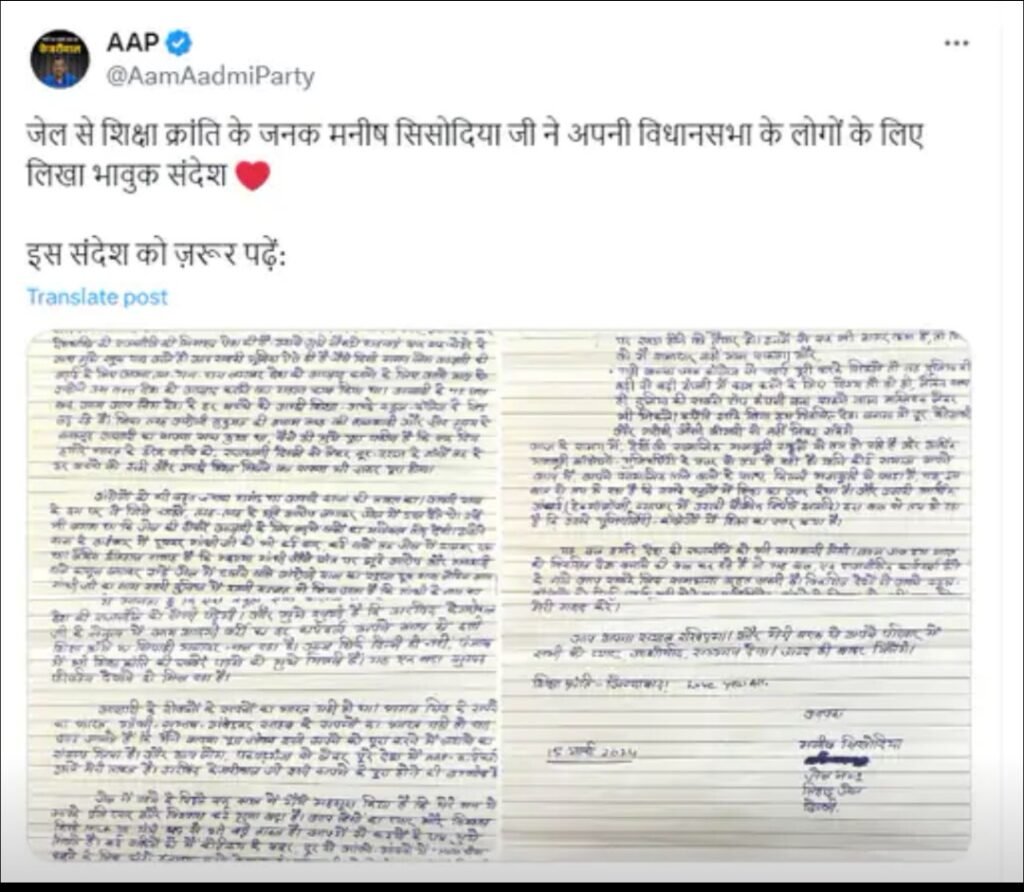Click the 'इस संदेश को ज़रूर पढ़ें' line
The height and width of the screenshot is (892, 1024).
coord(156,255)
